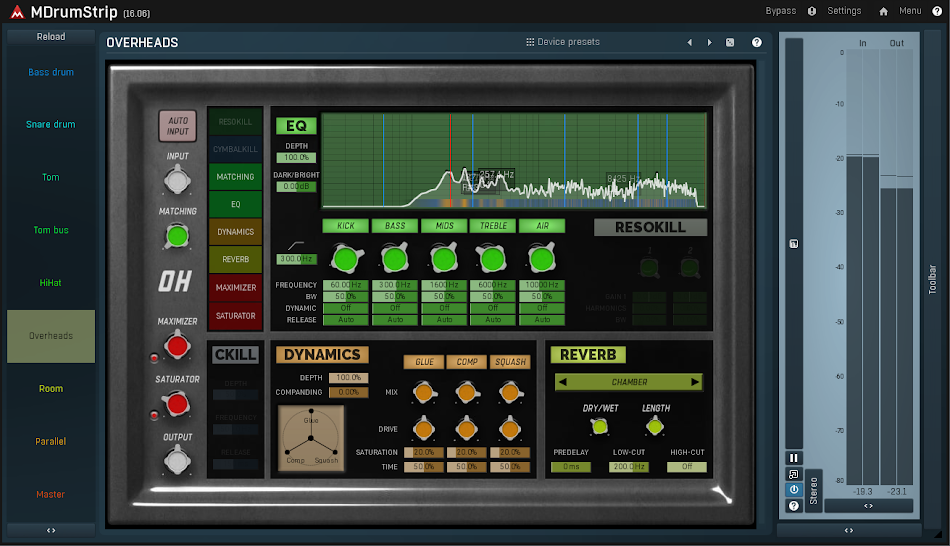Select the HiHat instrument

51,283
